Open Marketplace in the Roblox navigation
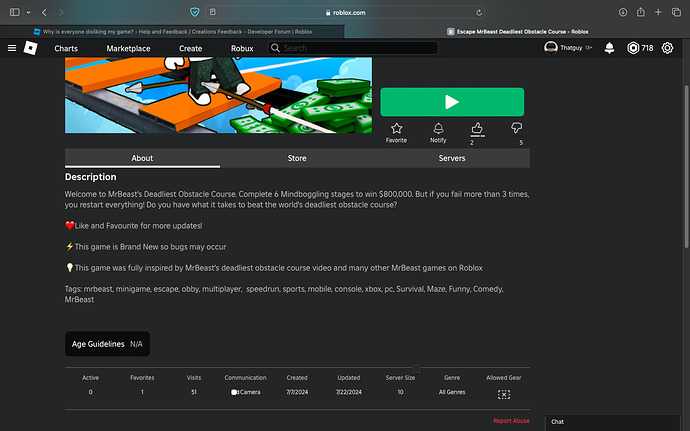Image resolution: width=690 pixels, height=431 pixels. pos(128,48)
